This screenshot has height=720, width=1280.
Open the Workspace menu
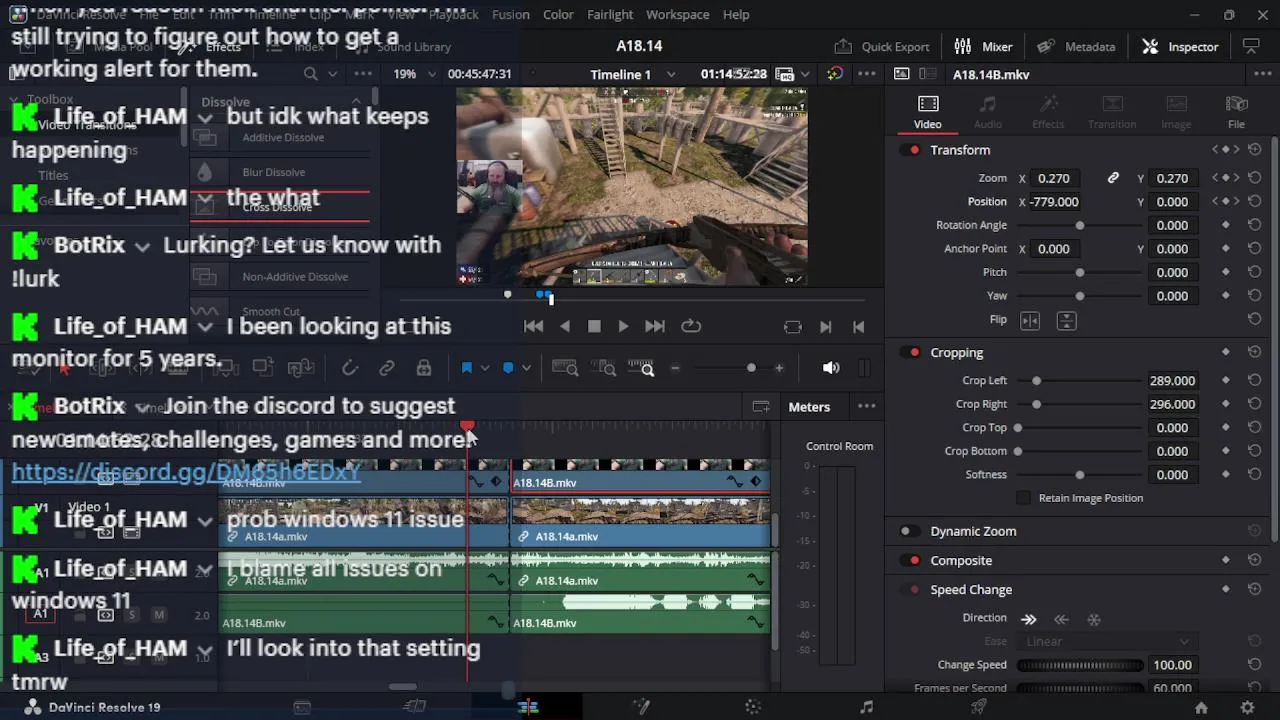(x=677, y=14)
